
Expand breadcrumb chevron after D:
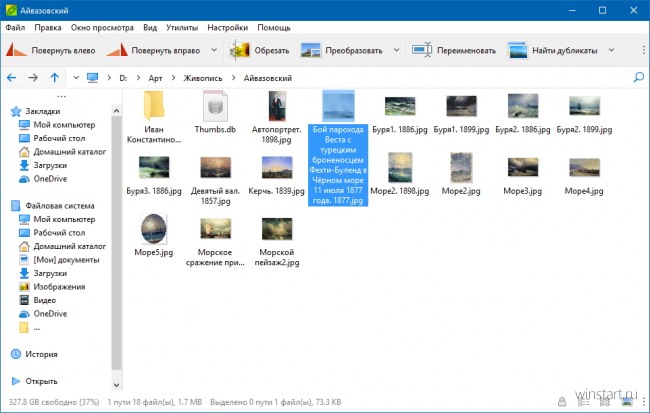pos(138,78)
